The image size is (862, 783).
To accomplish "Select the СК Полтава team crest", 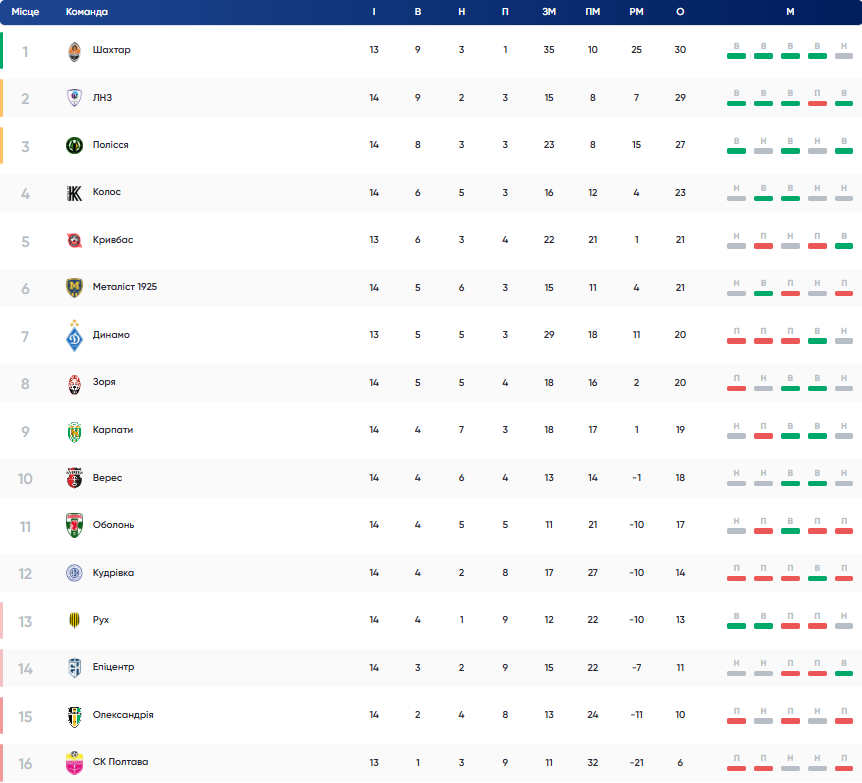I will 74,763.
